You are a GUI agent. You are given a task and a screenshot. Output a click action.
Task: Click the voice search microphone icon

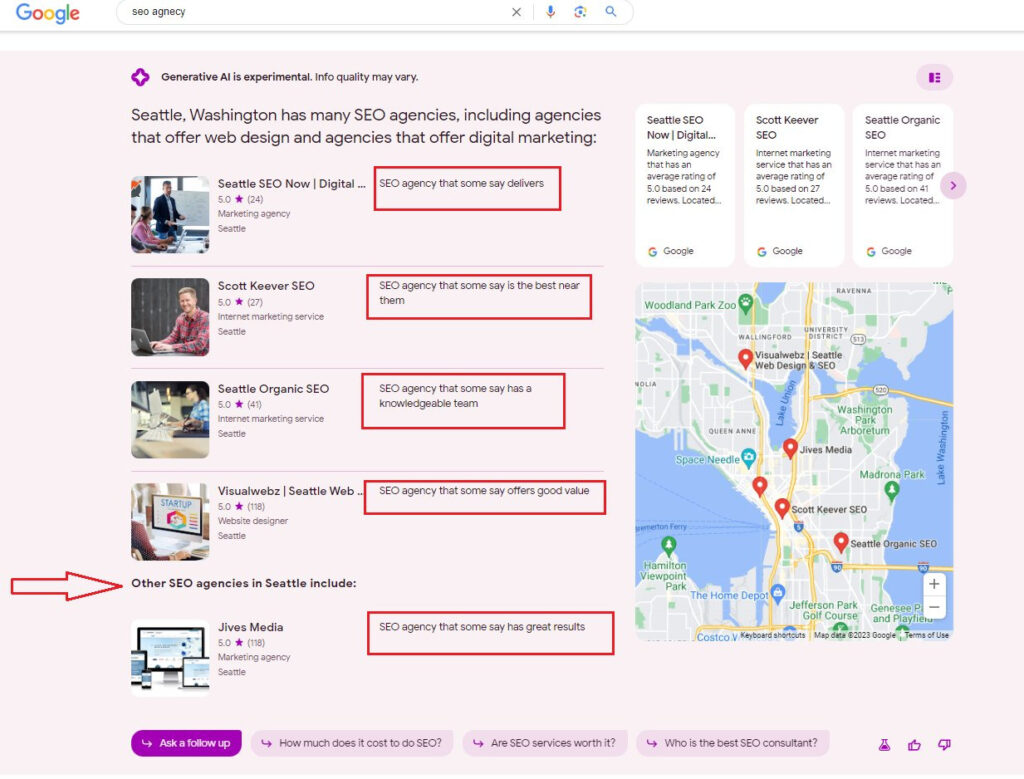point(550,12)
